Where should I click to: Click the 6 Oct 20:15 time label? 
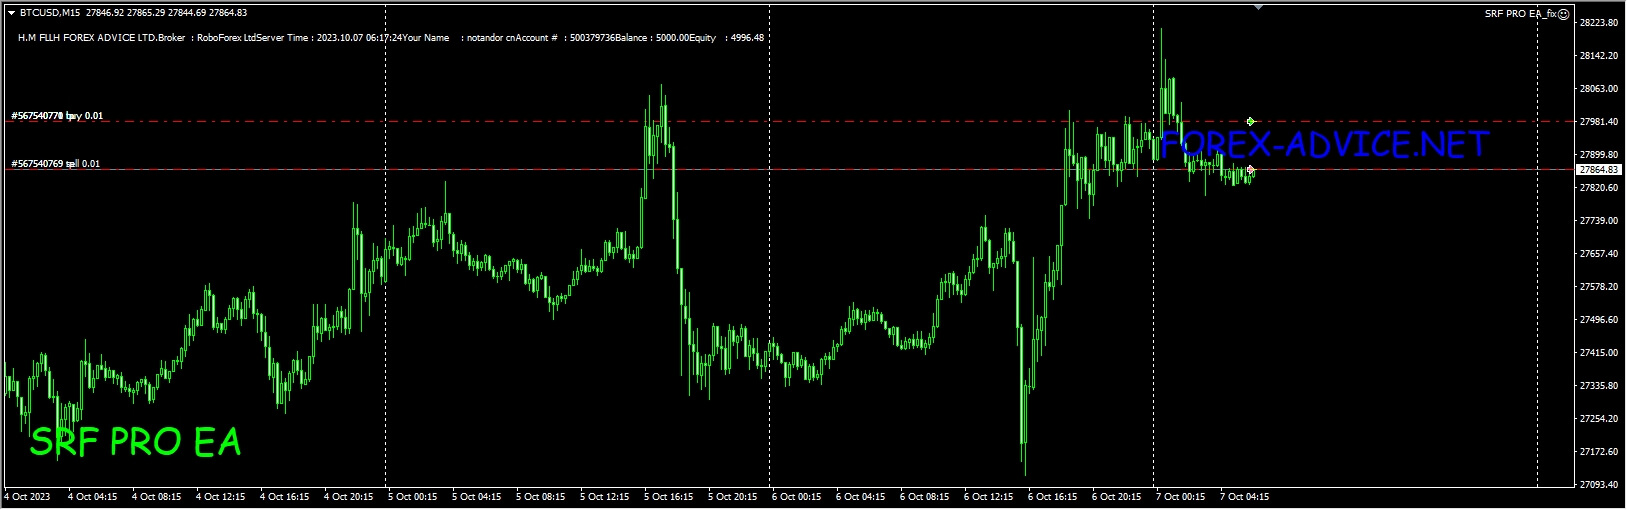(1116, 496)
